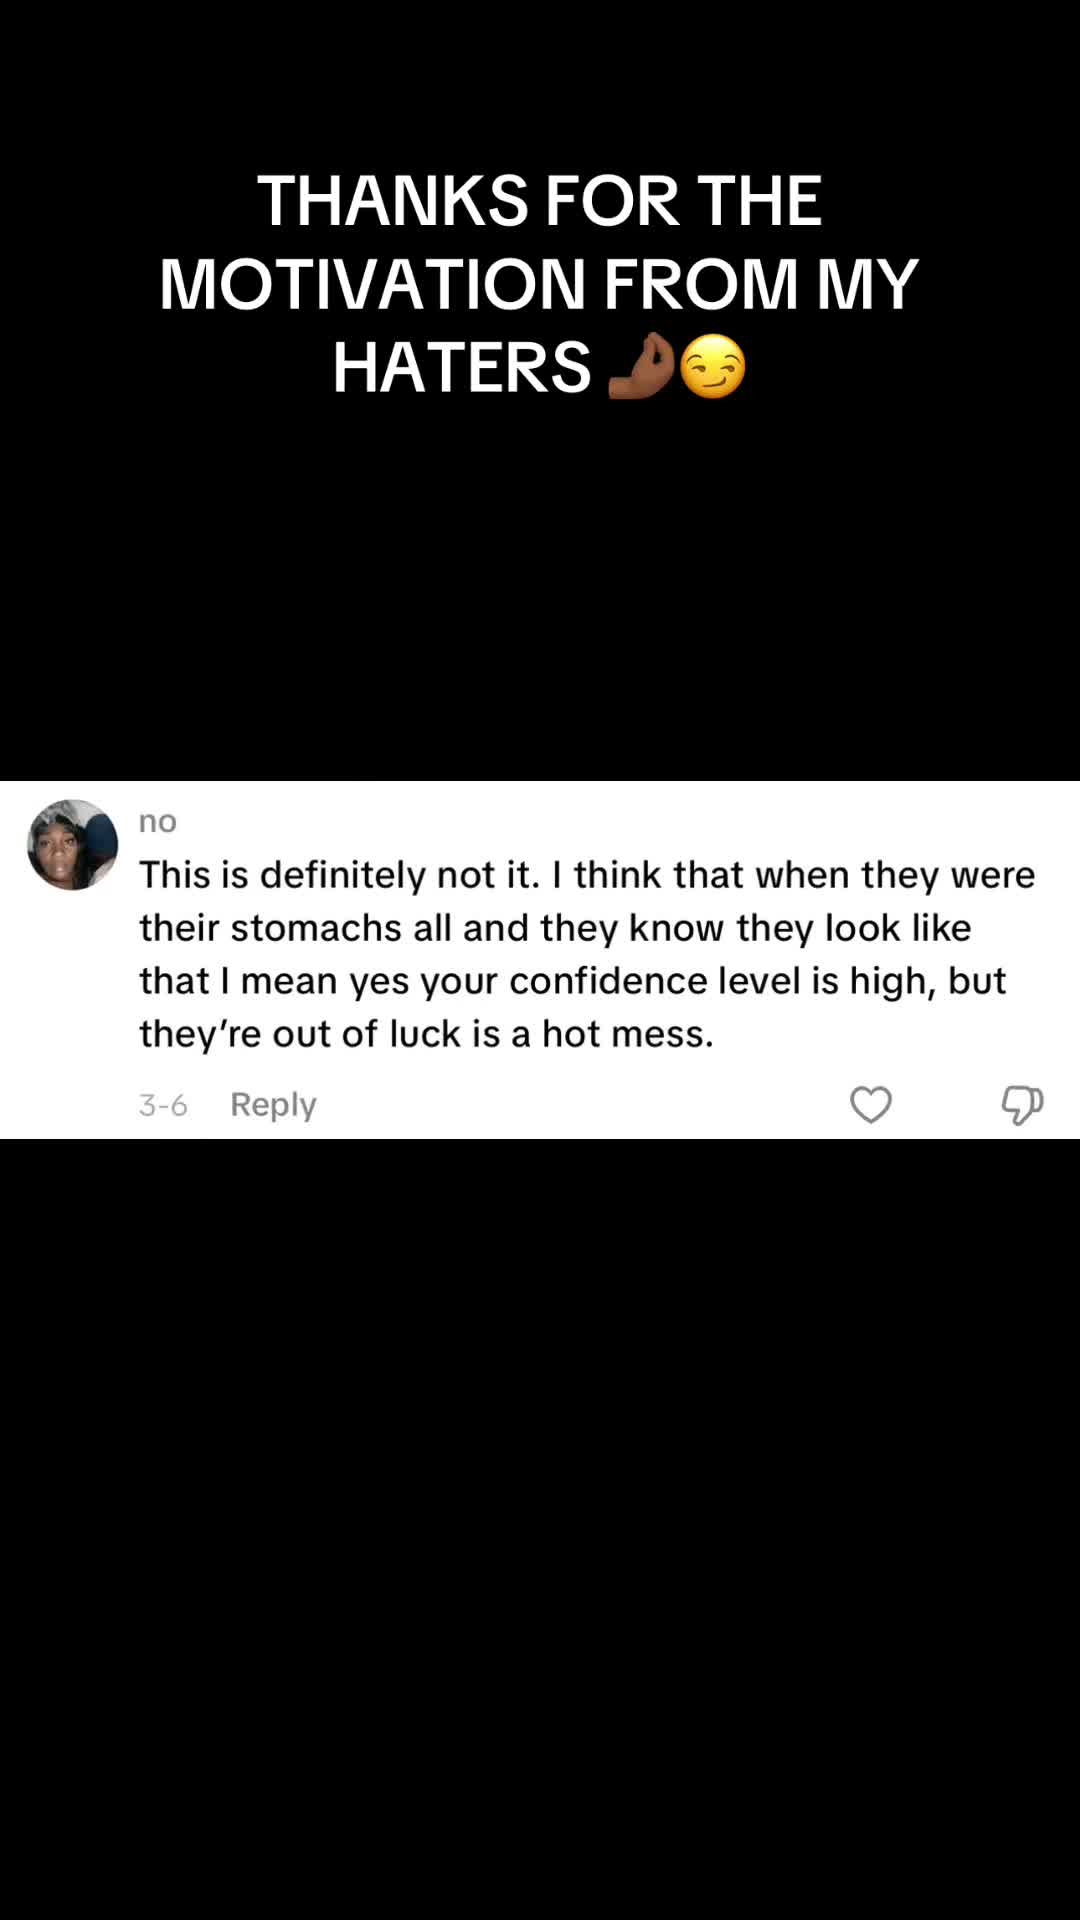Click the smirking face emoji in title
The image size is (1080, 1920).
713,366
